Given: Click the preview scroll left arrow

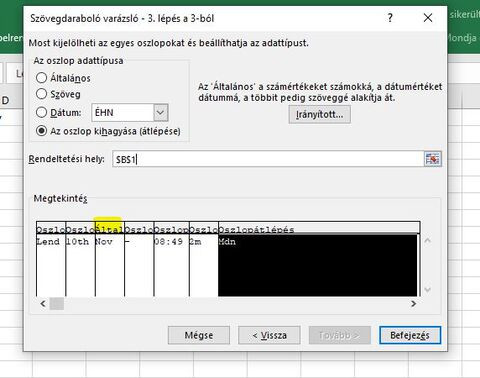Looking at the screenshot, I should tap(43, 304).
